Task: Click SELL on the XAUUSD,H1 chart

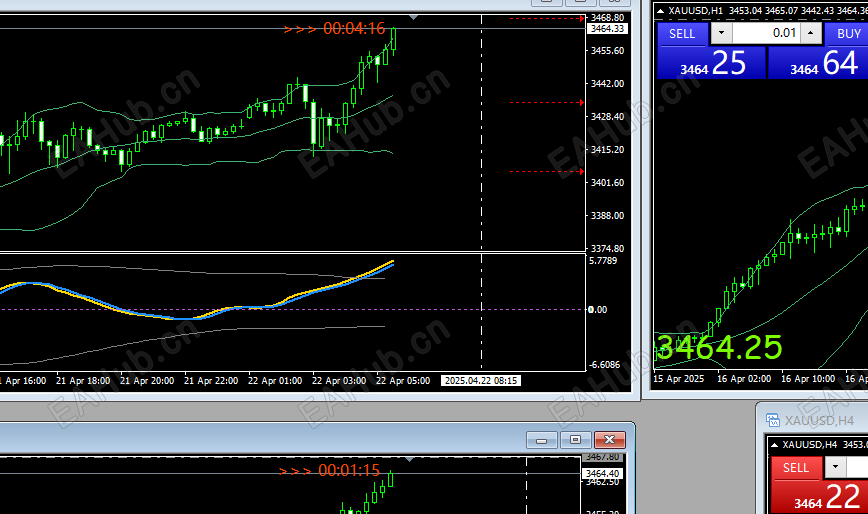Action: click(682, 34)
